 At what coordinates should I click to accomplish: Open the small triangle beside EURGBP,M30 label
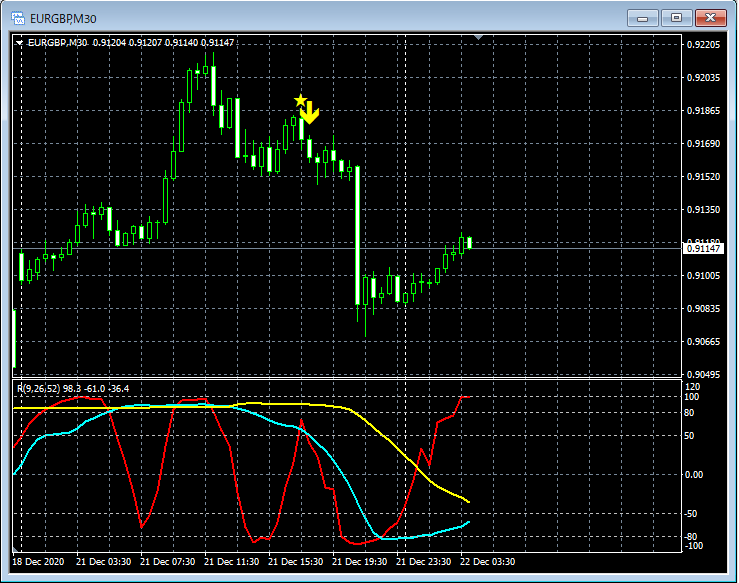click(19, 42)
